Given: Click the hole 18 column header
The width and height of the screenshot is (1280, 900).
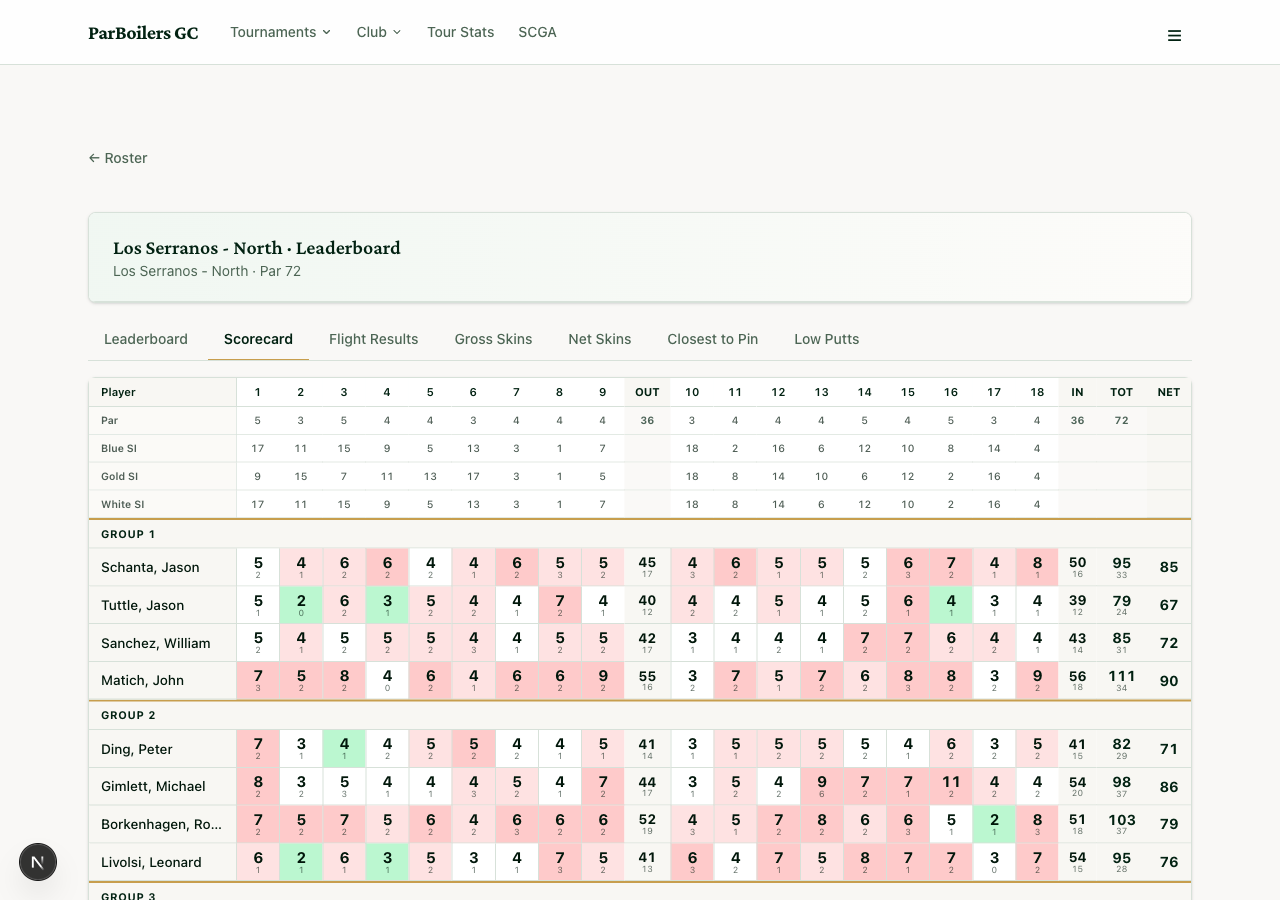Looking at the screenshot, I should point(1037,392).
